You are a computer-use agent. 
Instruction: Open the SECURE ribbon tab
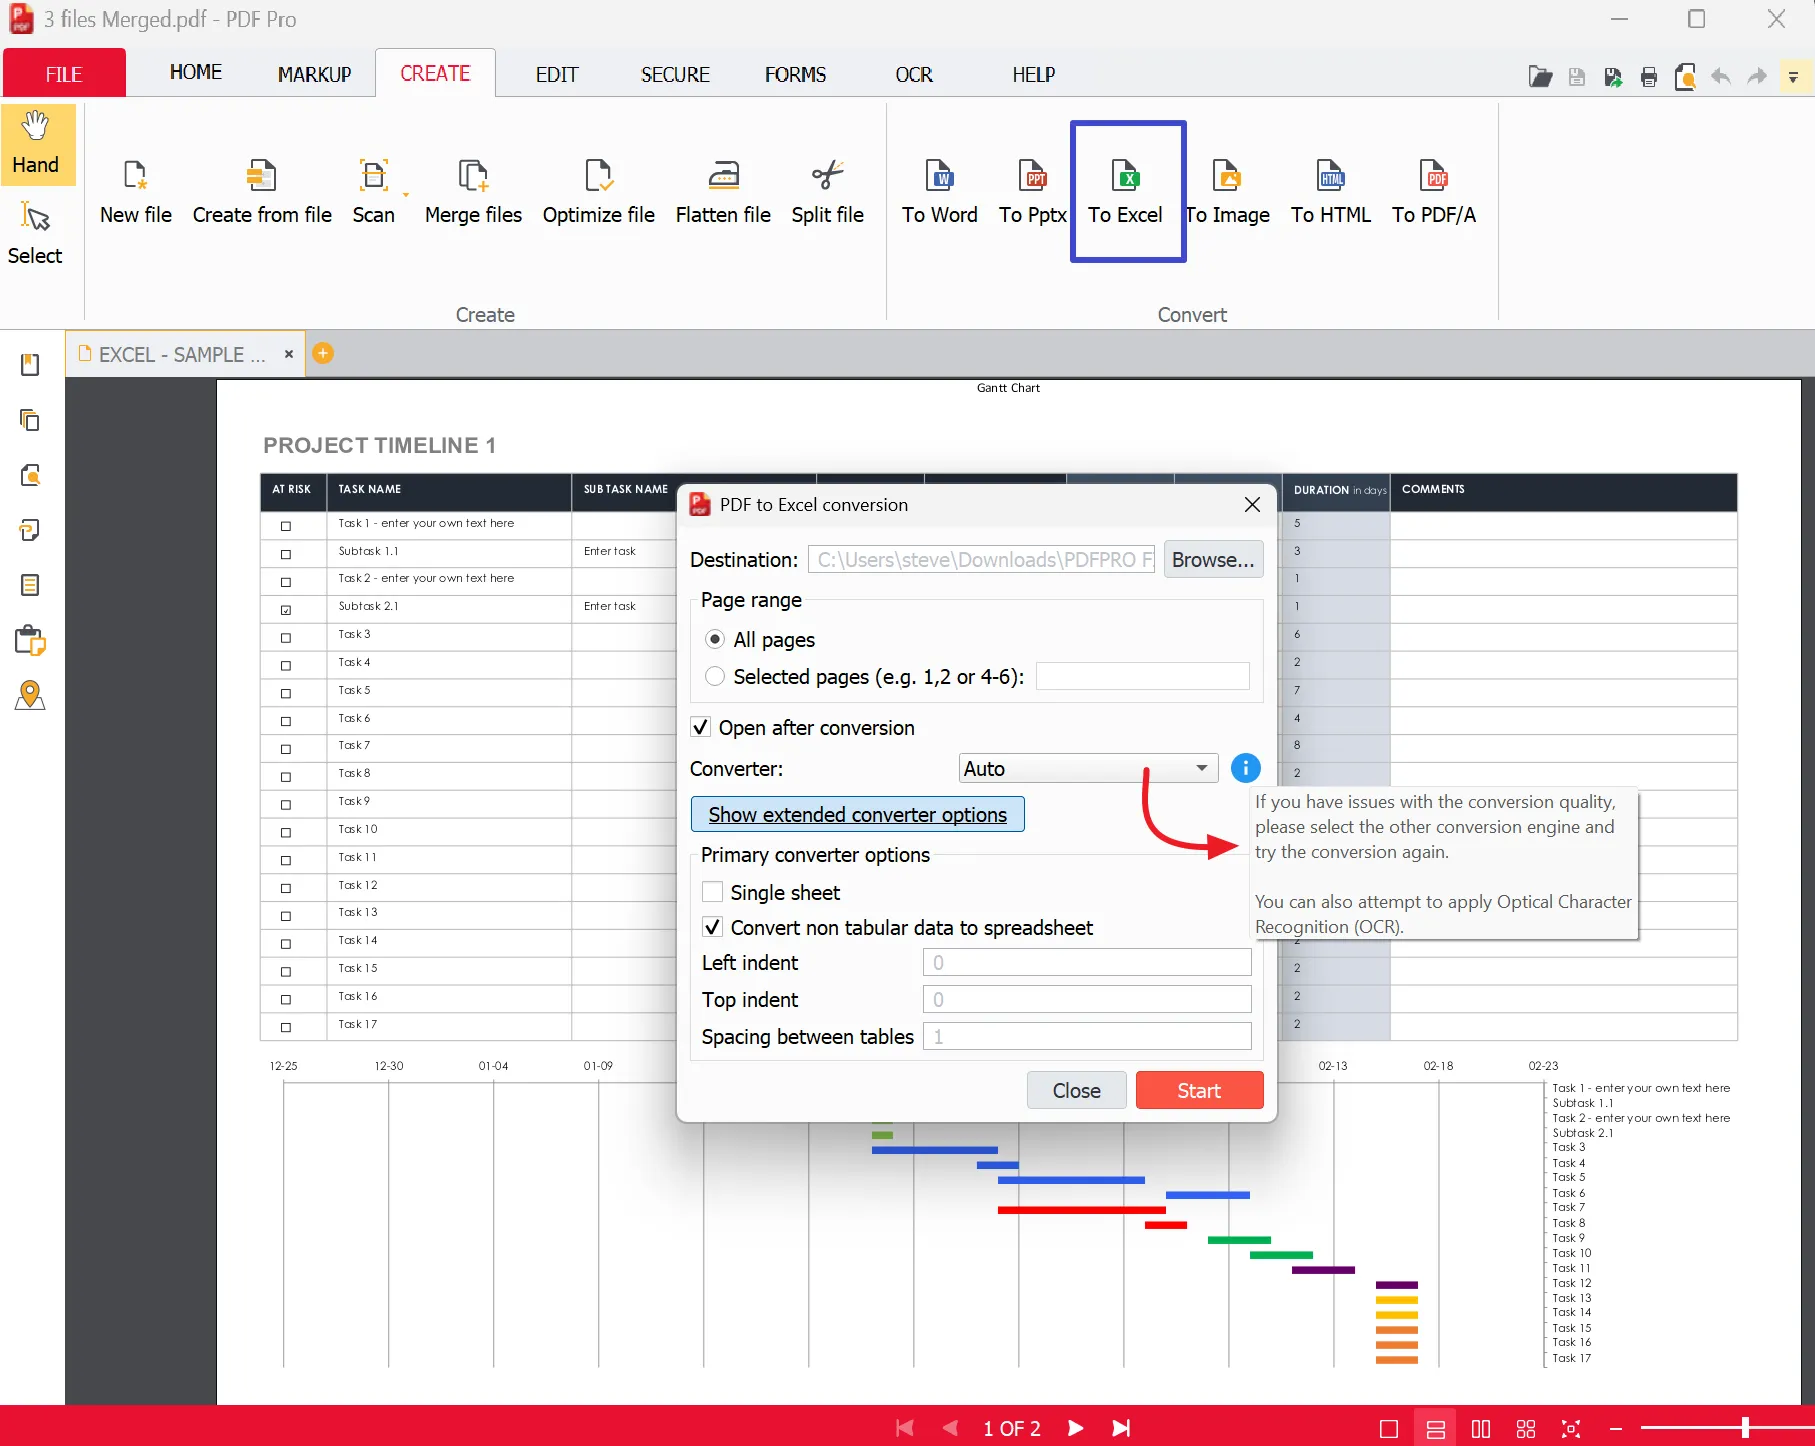click(675, 75)
